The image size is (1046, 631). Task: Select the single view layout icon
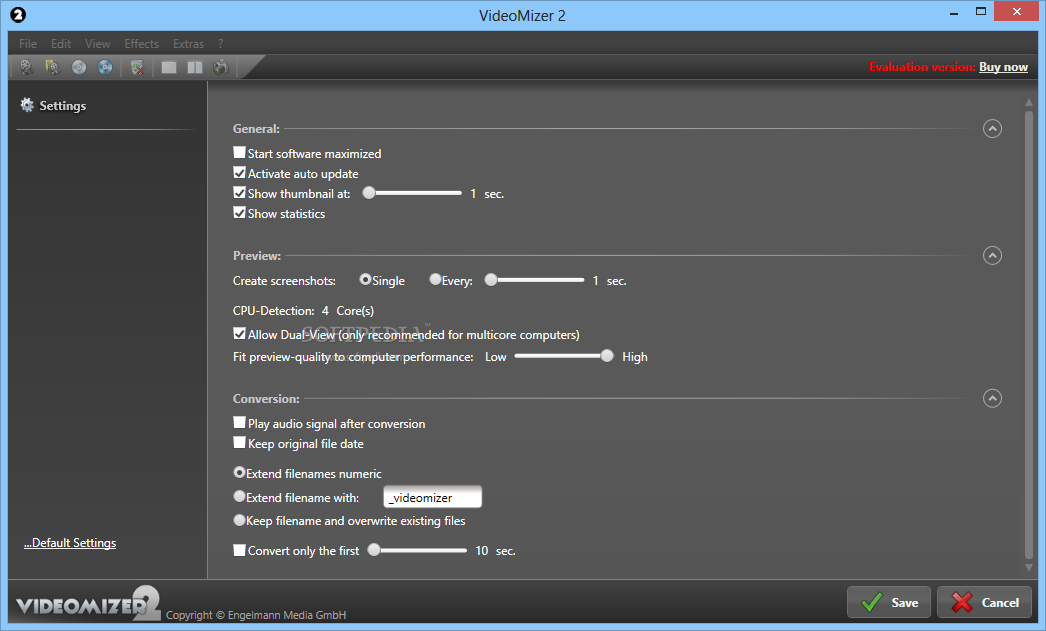click(x=169, y=67)
